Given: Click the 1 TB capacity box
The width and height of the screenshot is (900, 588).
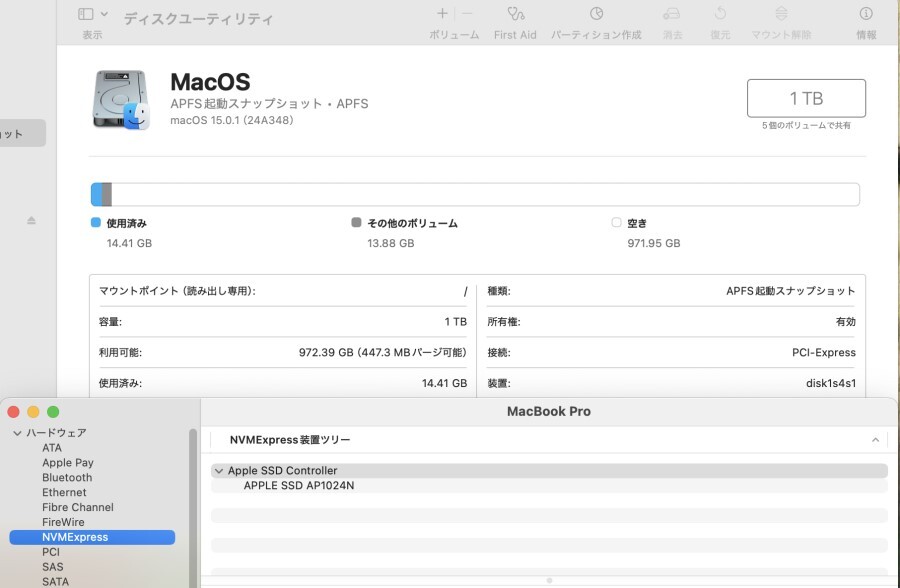Looking at the screenshot, I should 806,98.
